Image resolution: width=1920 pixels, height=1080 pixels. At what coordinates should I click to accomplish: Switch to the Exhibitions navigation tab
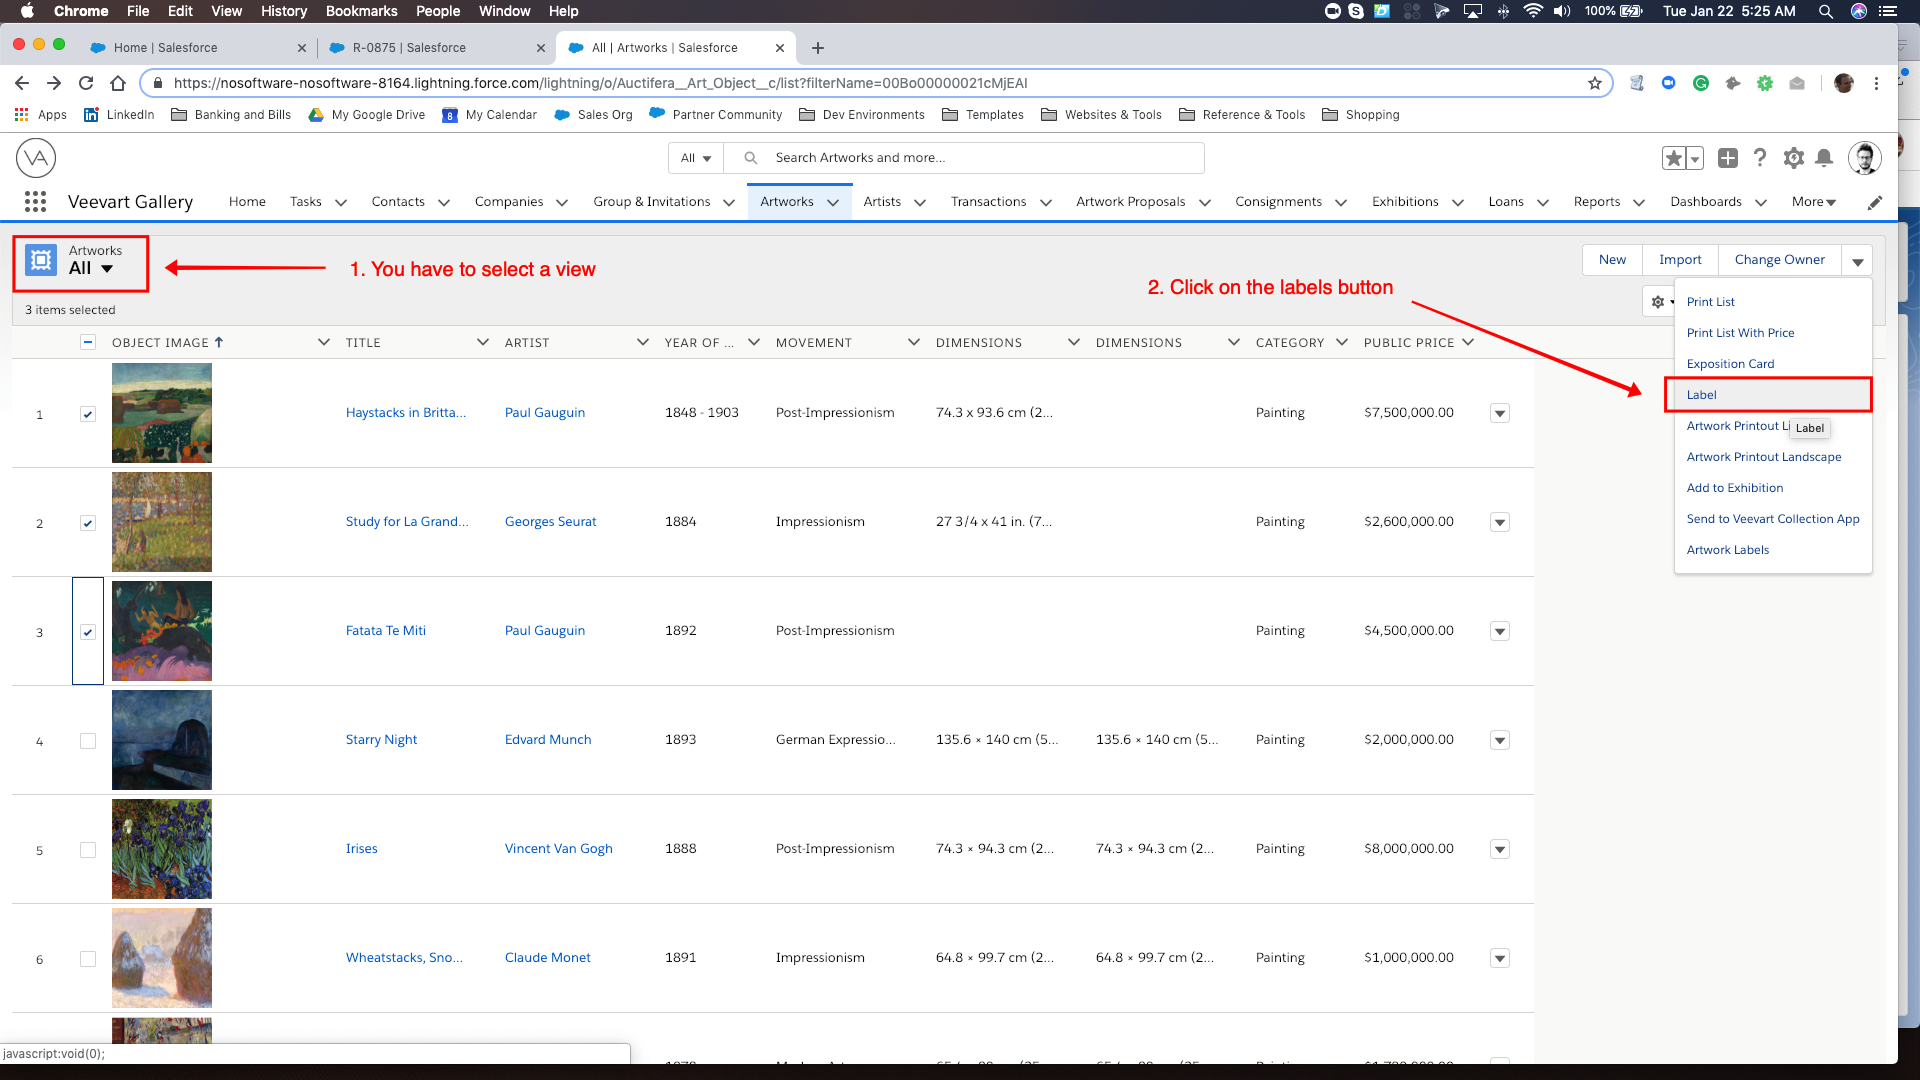[x=1404, y=202]
